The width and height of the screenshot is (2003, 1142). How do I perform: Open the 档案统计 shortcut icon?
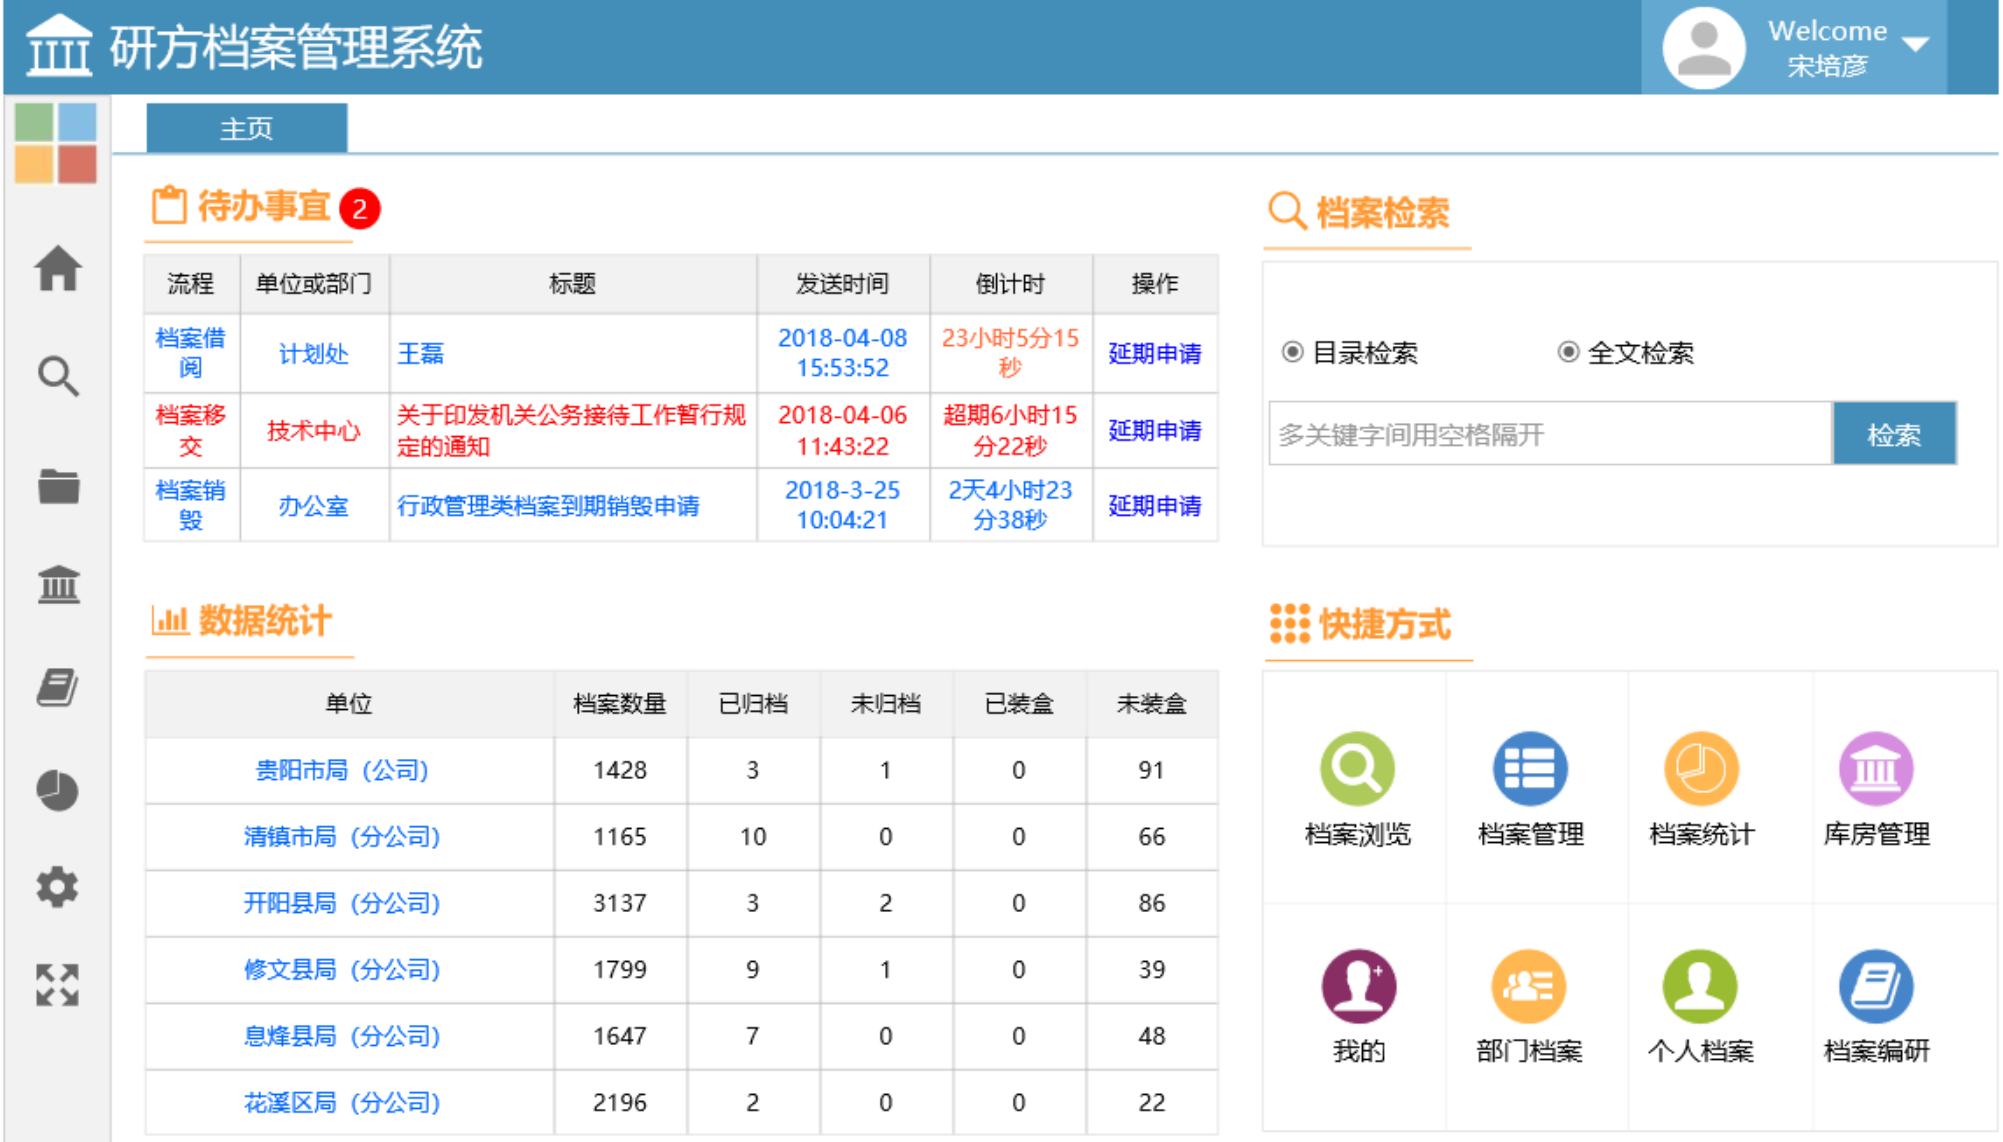[1701, 768]
